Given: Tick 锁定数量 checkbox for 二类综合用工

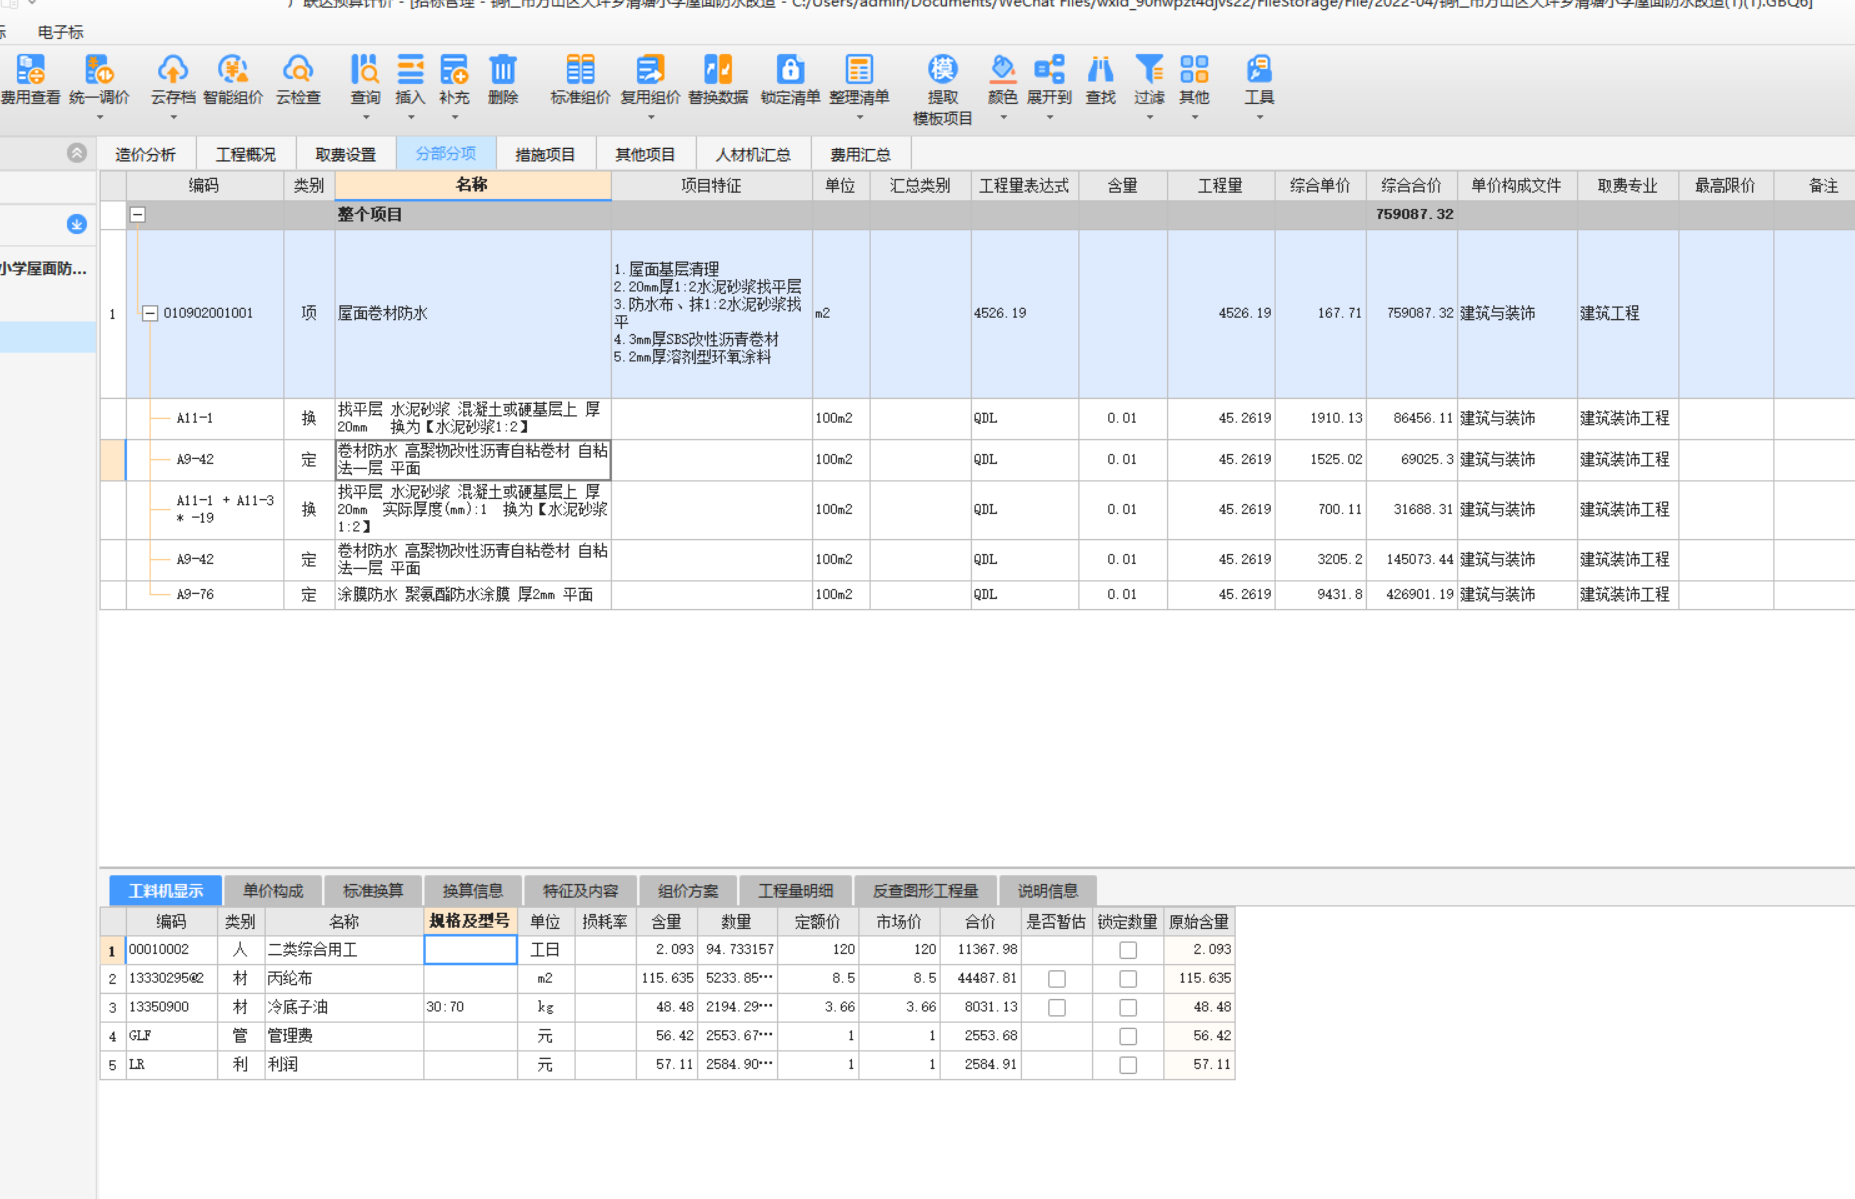Looking at the screenshot, I should [x=1128, y=950].
